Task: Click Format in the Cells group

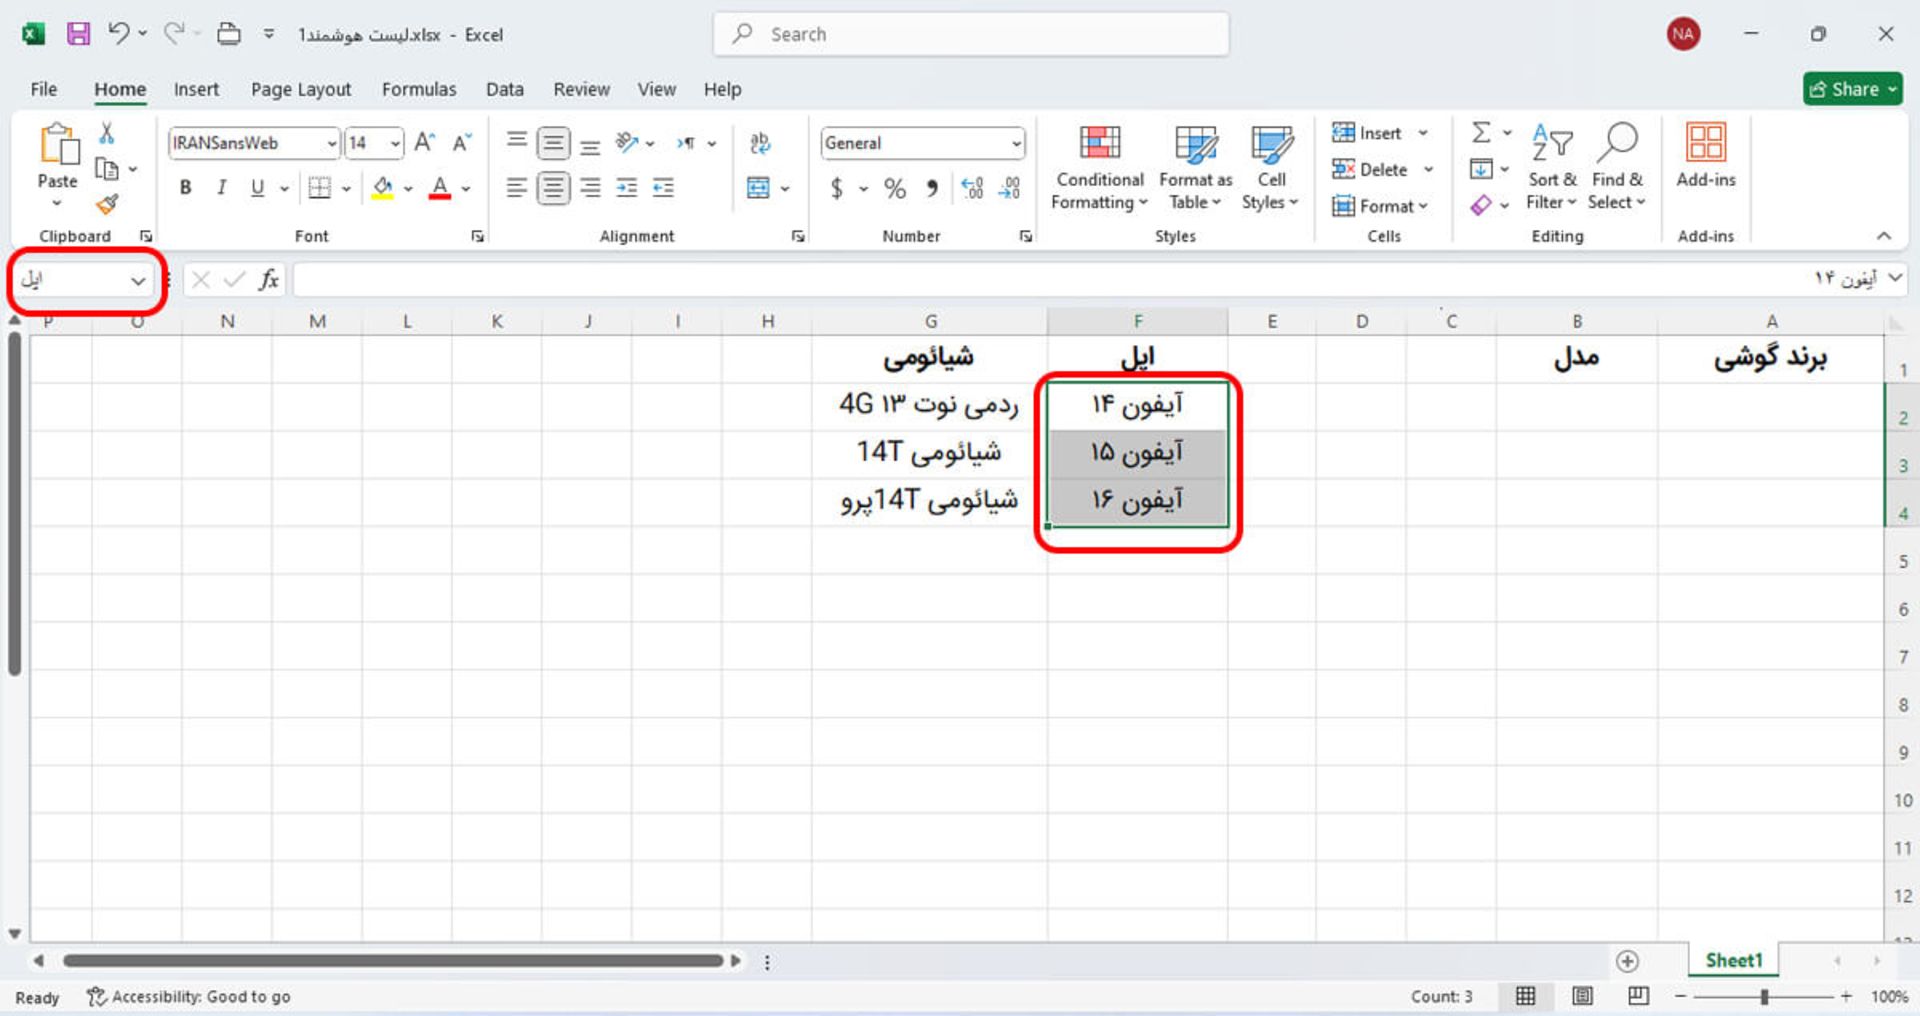Action: pyautogui.click(x=1381, y=206)
